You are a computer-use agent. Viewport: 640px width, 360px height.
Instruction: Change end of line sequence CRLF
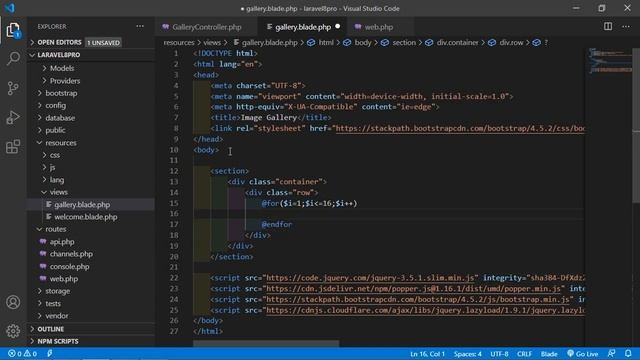click(524, 353)
